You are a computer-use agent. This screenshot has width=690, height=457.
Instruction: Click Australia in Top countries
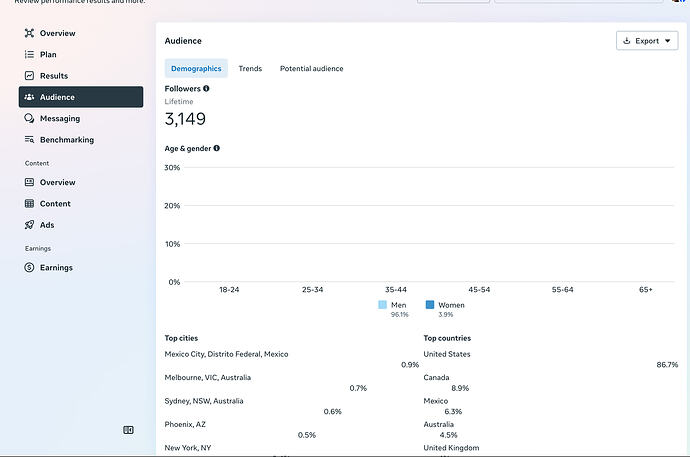438,424
